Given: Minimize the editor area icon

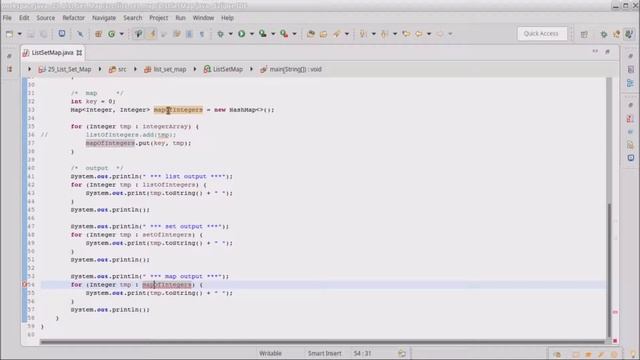Looking at the screenshot, I should pyautogui.click(x=595, y=52).
